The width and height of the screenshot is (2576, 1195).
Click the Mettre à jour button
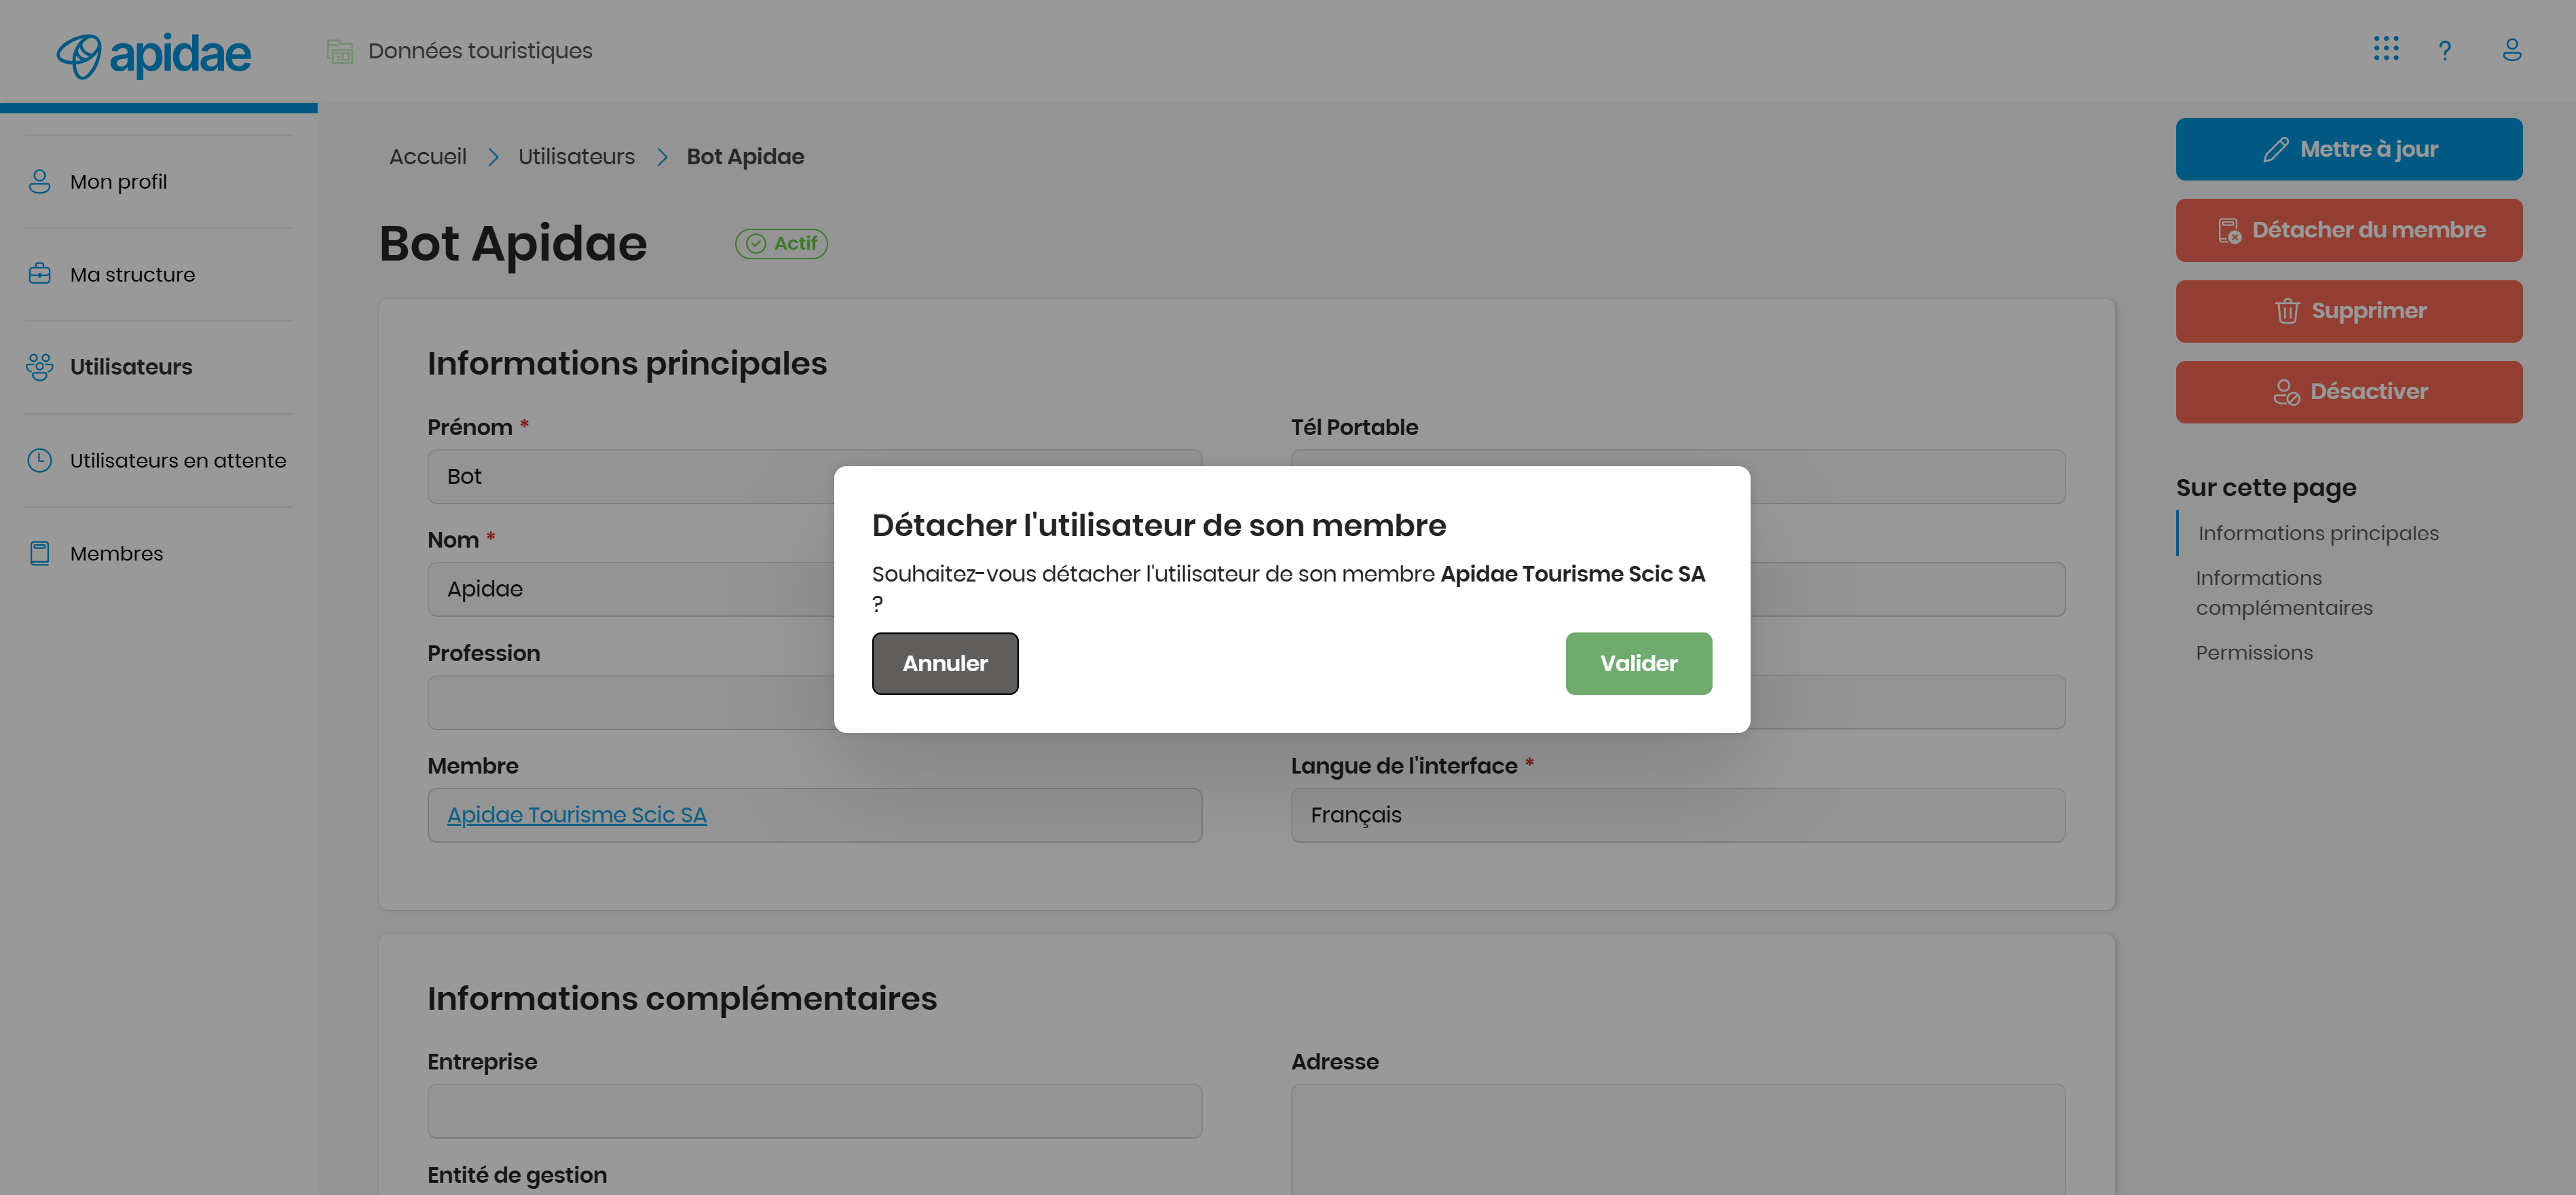2348,149
